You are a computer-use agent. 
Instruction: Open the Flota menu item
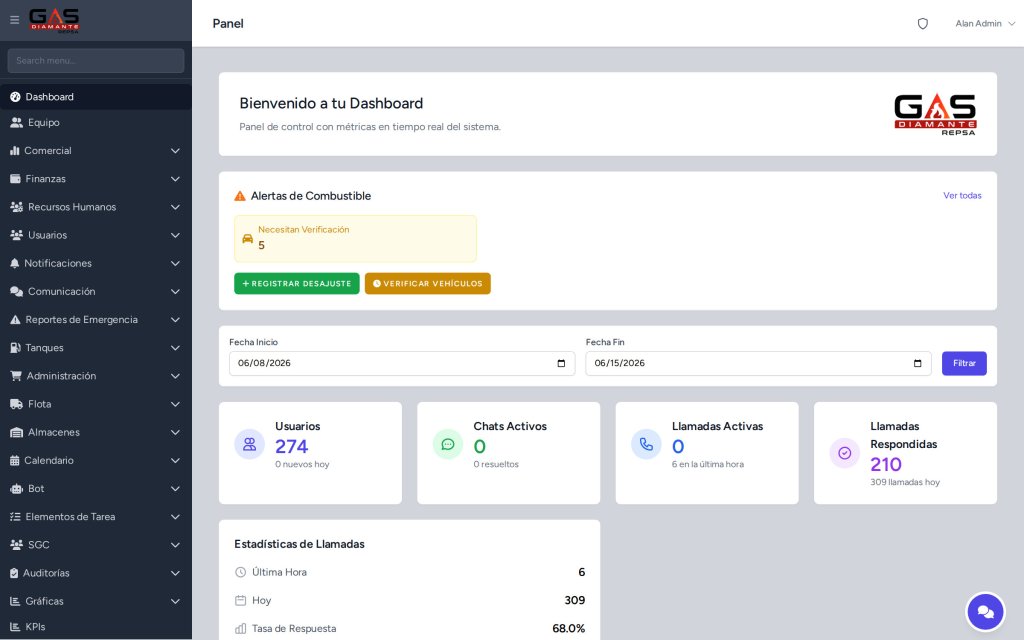[96, 404]
